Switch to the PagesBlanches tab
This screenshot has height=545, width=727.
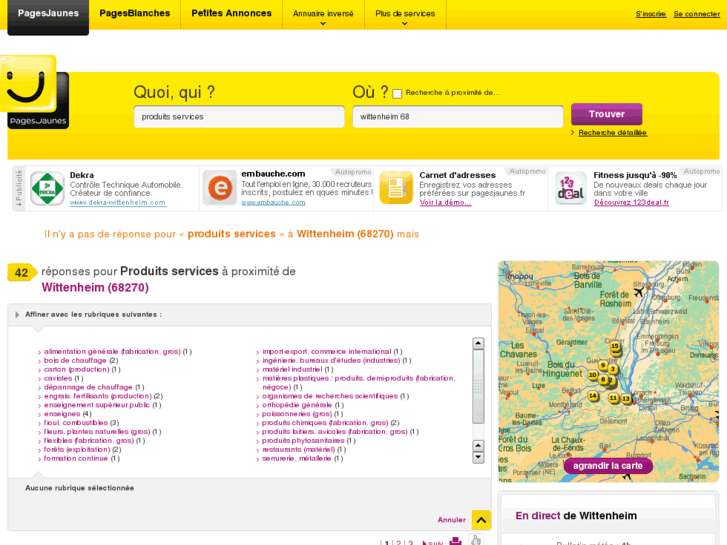coord(135,13)
